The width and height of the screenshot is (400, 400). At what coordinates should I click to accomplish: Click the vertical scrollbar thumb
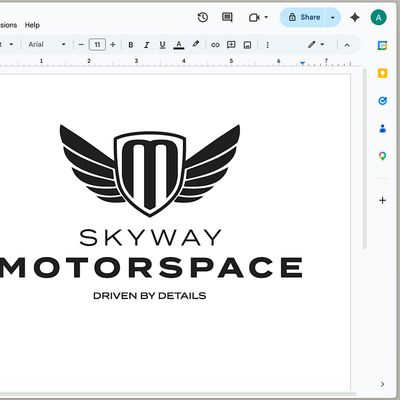point(365,159)
